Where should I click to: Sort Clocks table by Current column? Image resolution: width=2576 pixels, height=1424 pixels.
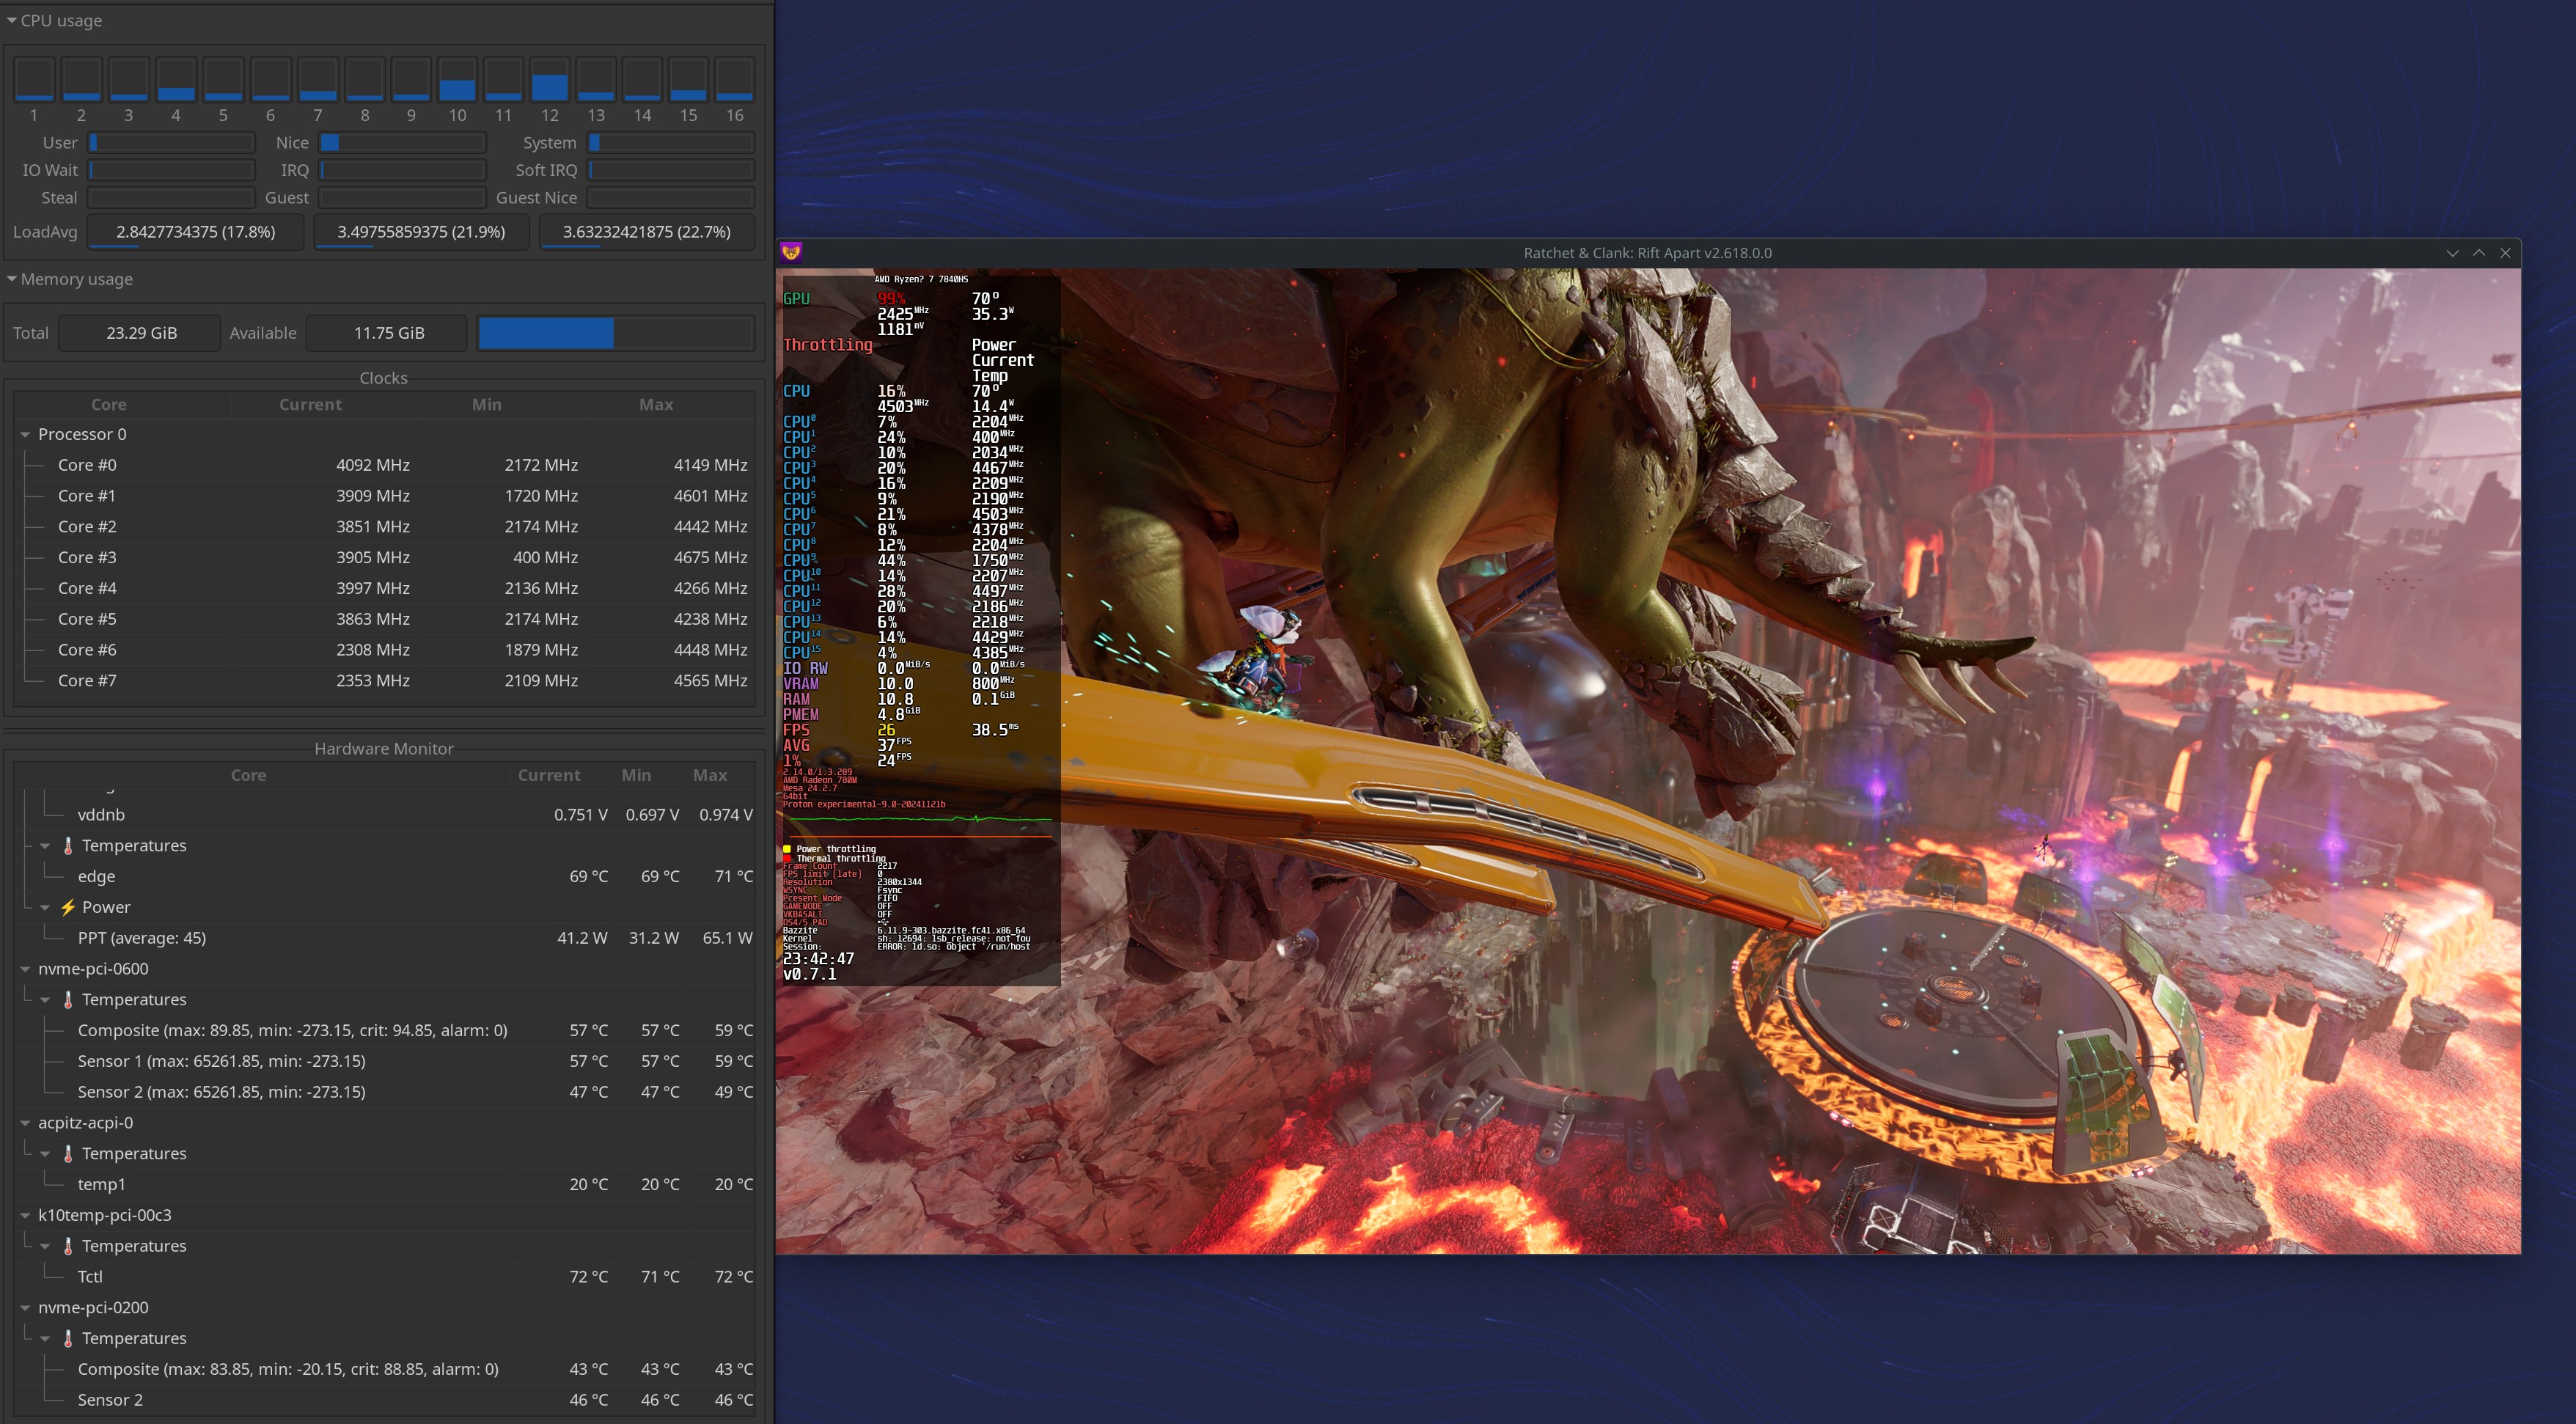(310, 404)
